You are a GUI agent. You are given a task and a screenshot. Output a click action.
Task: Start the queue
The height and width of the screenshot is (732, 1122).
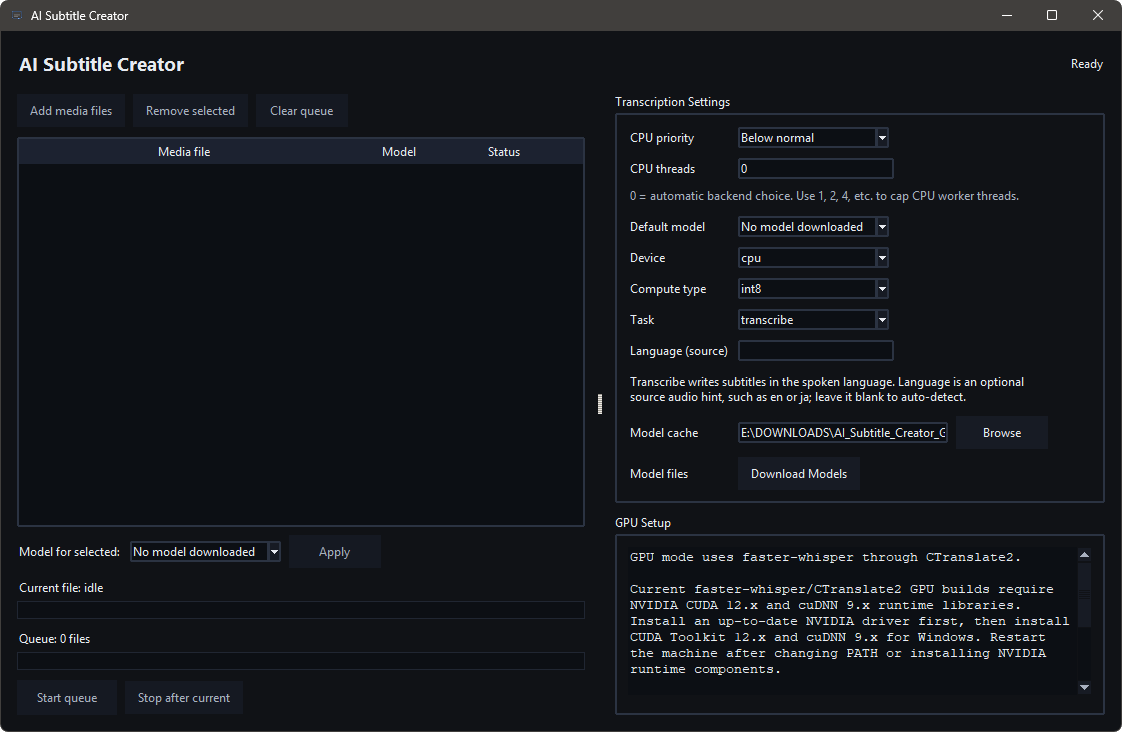click(67, 698)
